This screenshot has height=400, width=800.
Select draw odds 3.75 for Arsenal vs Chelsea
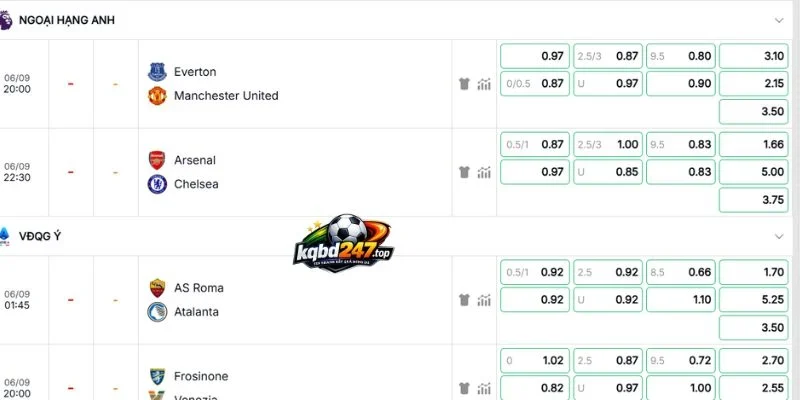754,199
